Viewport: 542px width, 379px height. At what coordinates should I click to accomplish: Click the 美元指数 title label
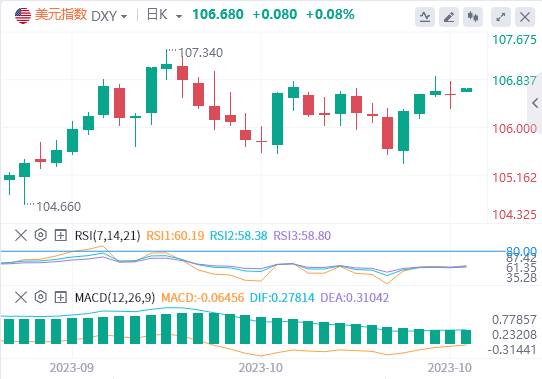click(x=61, y=15)
